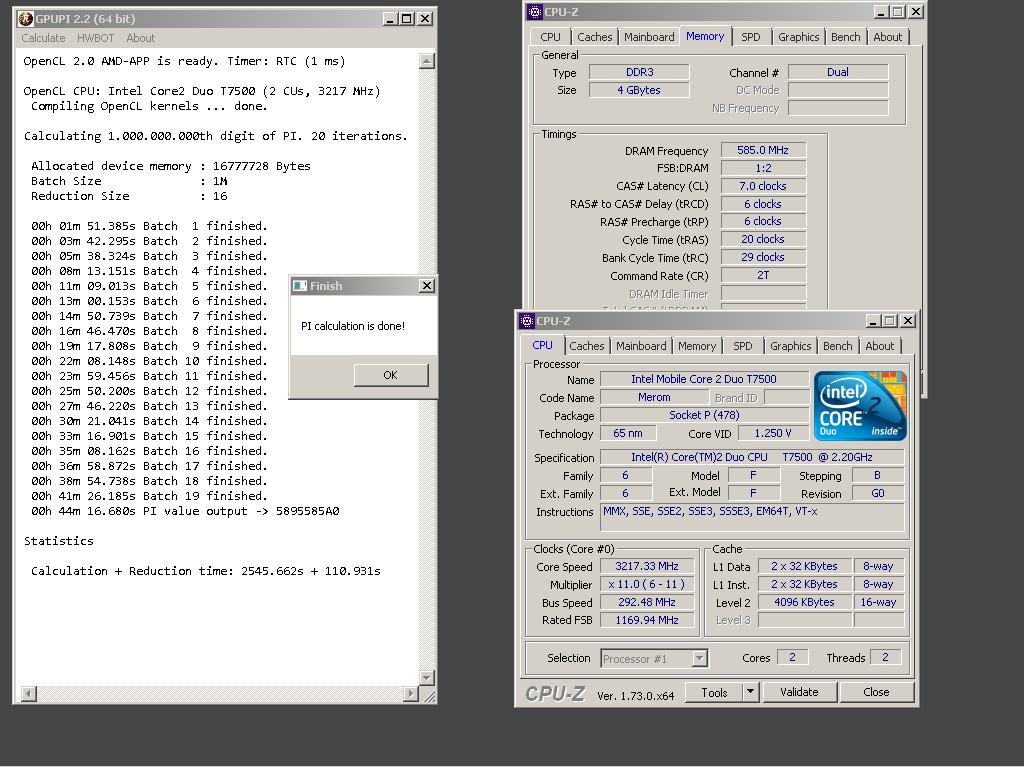Click the CPU-Z icon in Memory window title
Screen dimensions: 1024x768
click(x=535, y=12)
